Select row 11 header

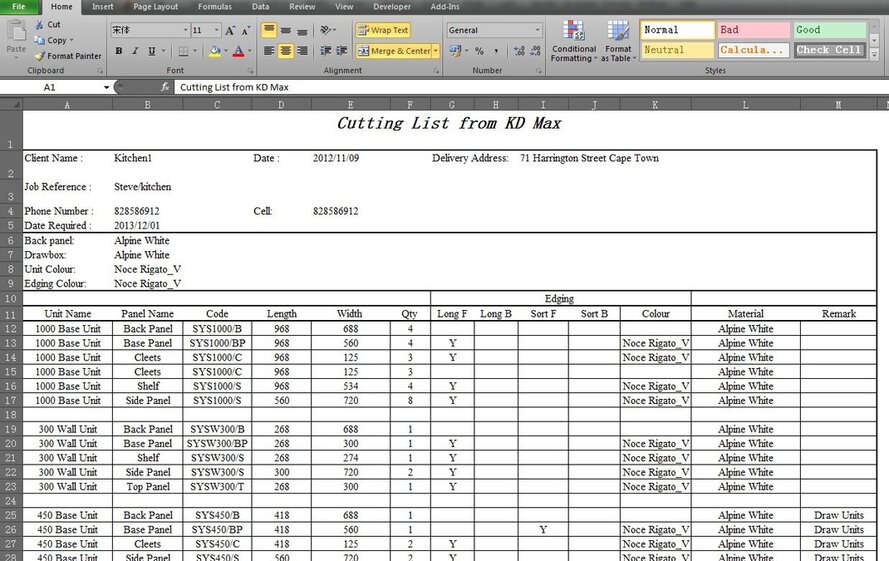pos(11,314)
